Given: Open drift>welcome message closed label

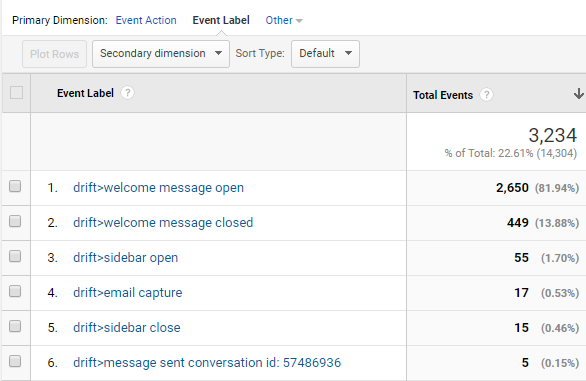Looking at the screenshot, I should tap(163, 223).
